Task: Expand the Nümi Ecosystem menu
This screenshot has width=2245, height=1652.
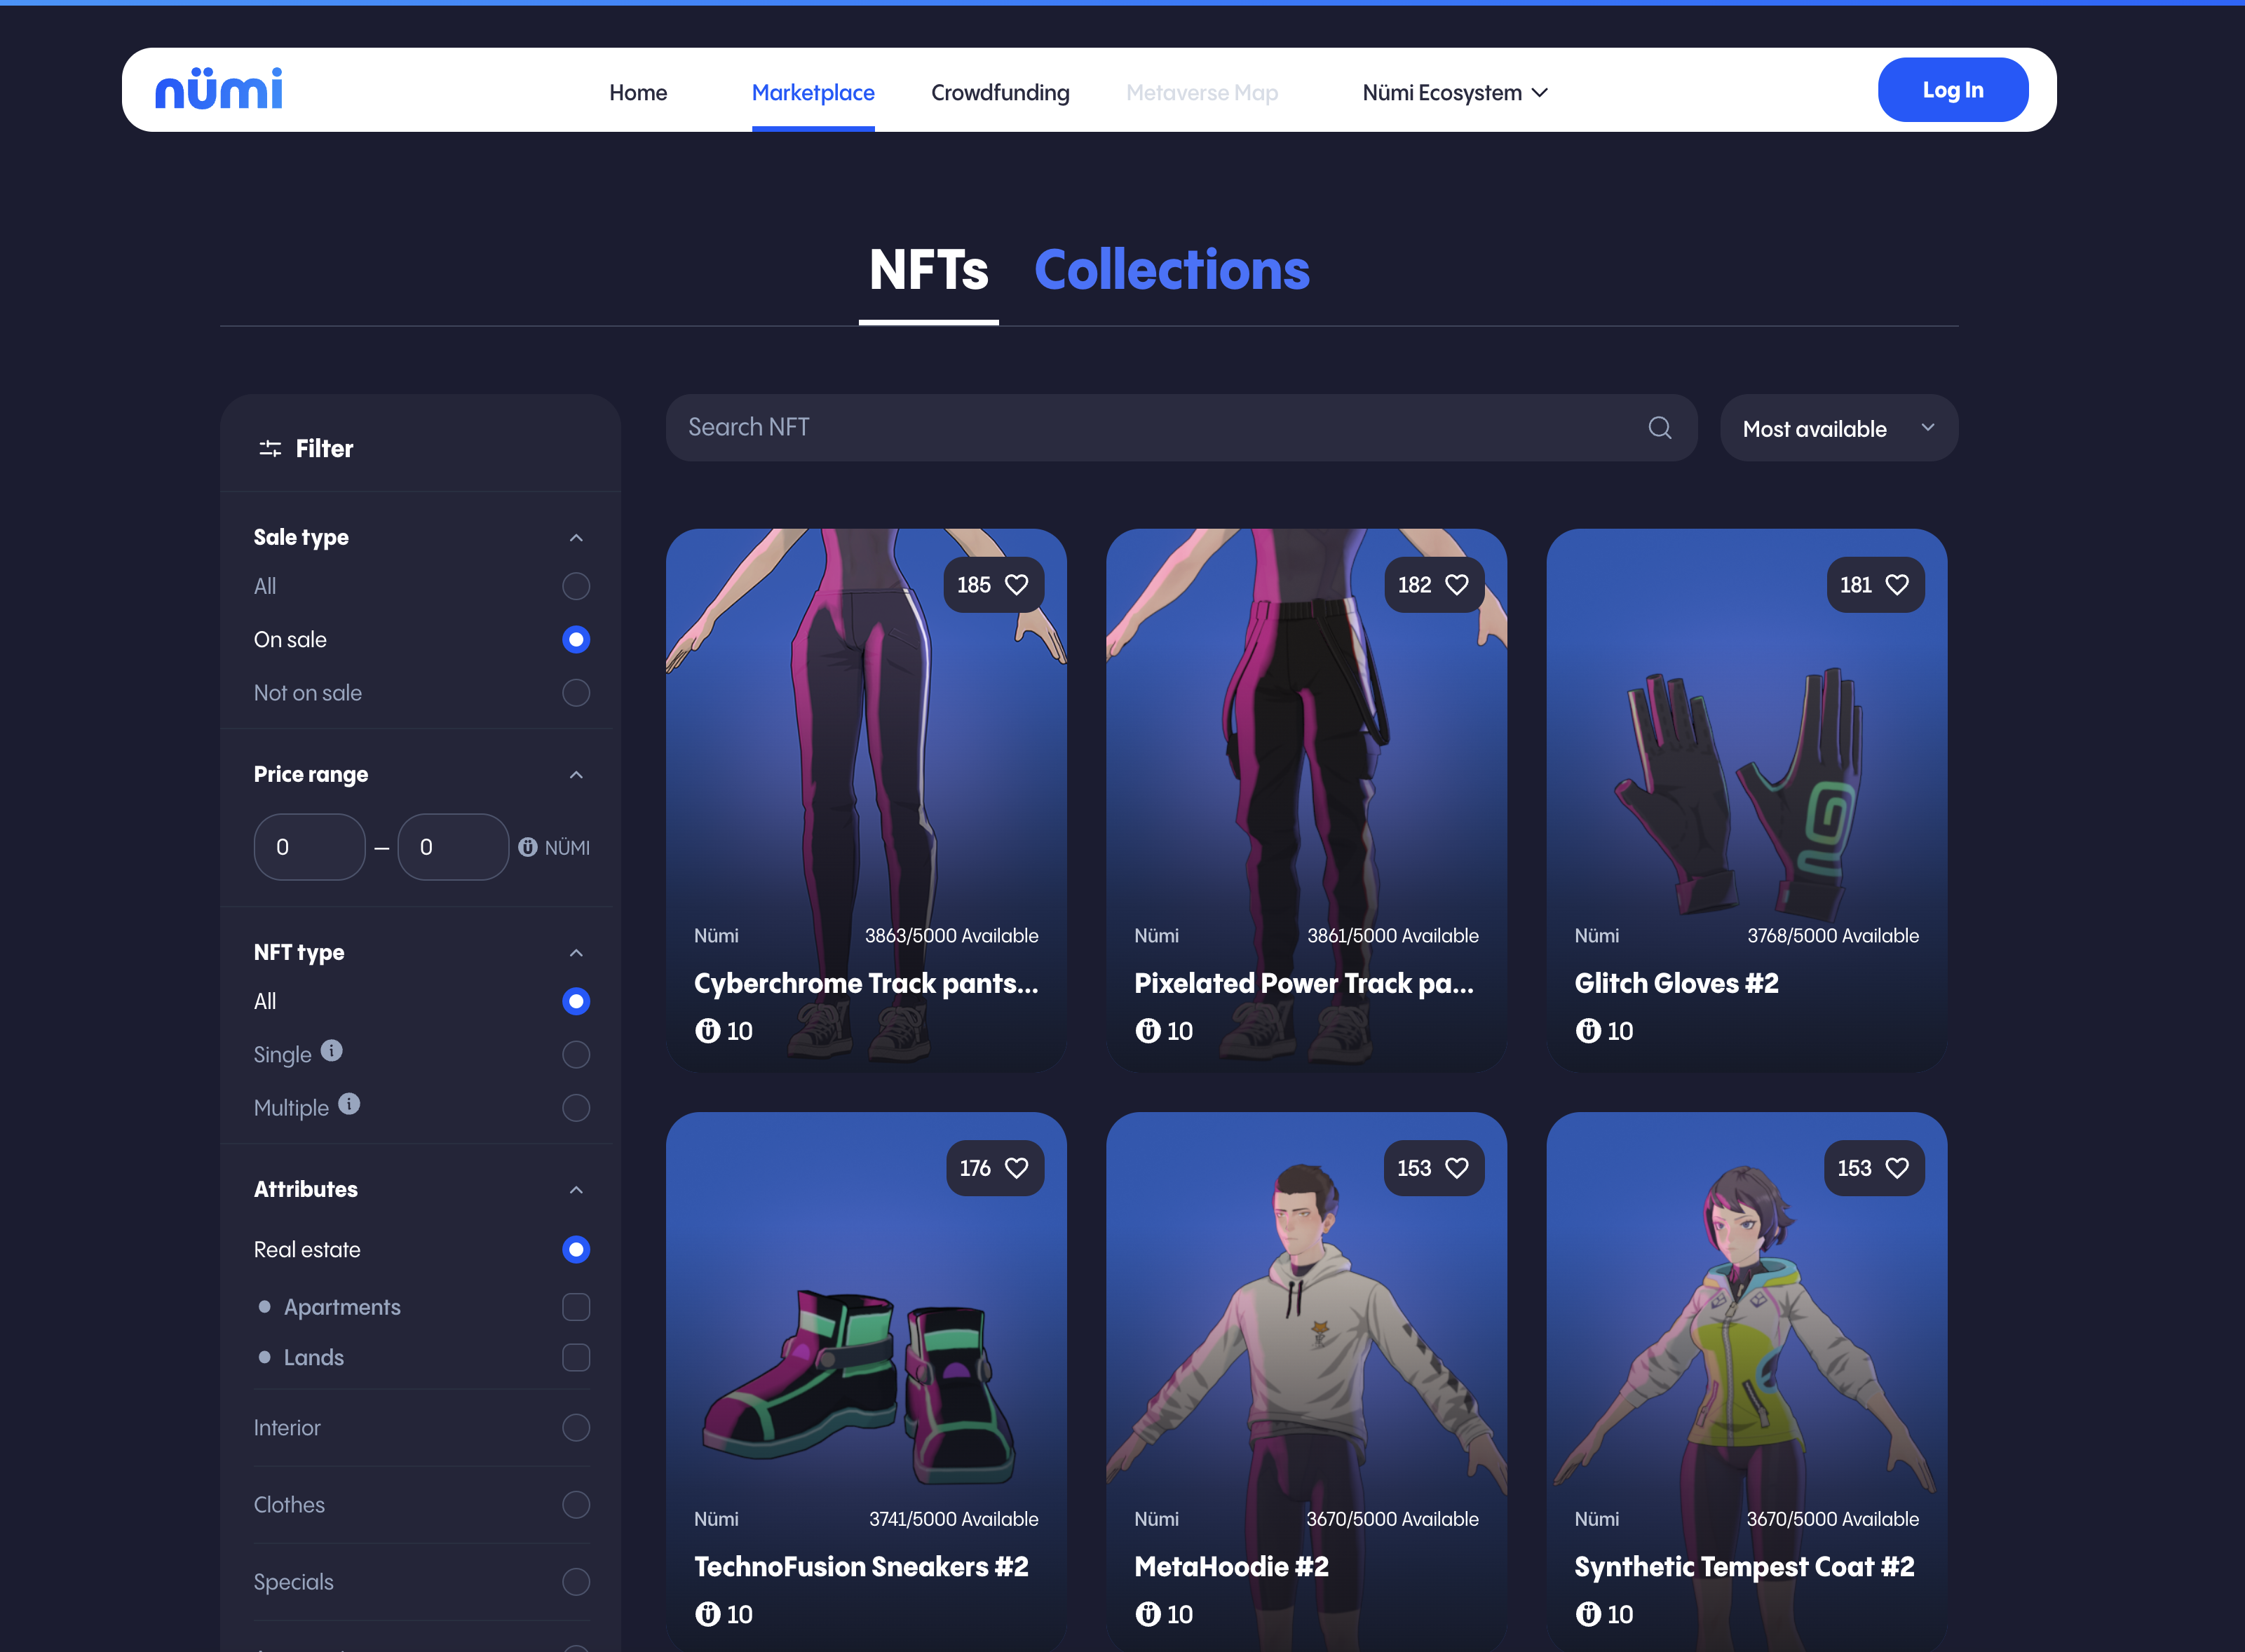Action: click(1454, 93)
